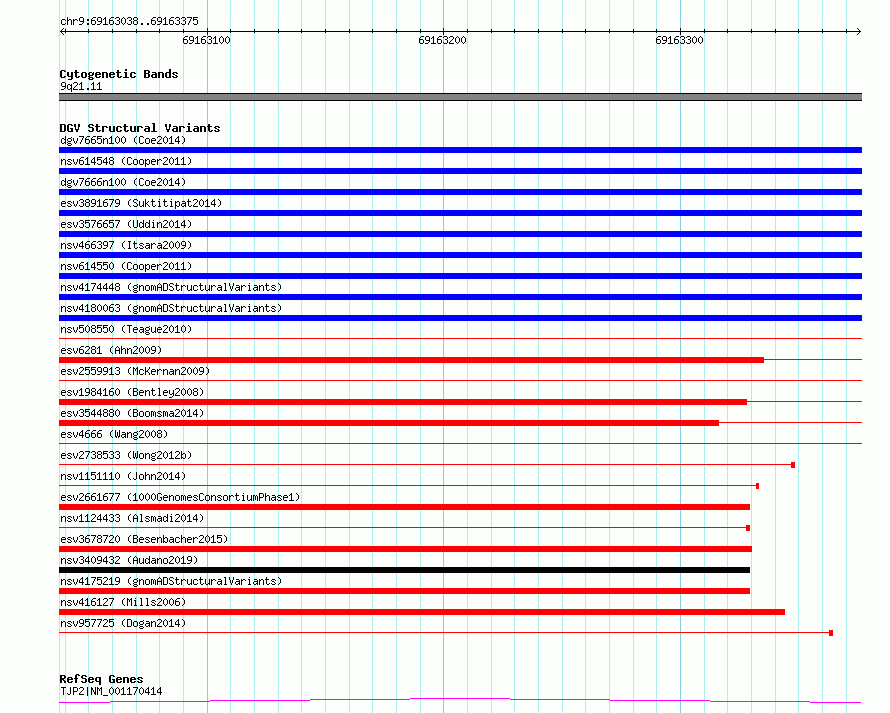
Task: Click the esv3576657 (Uddin2014) label
Action: 126,224
